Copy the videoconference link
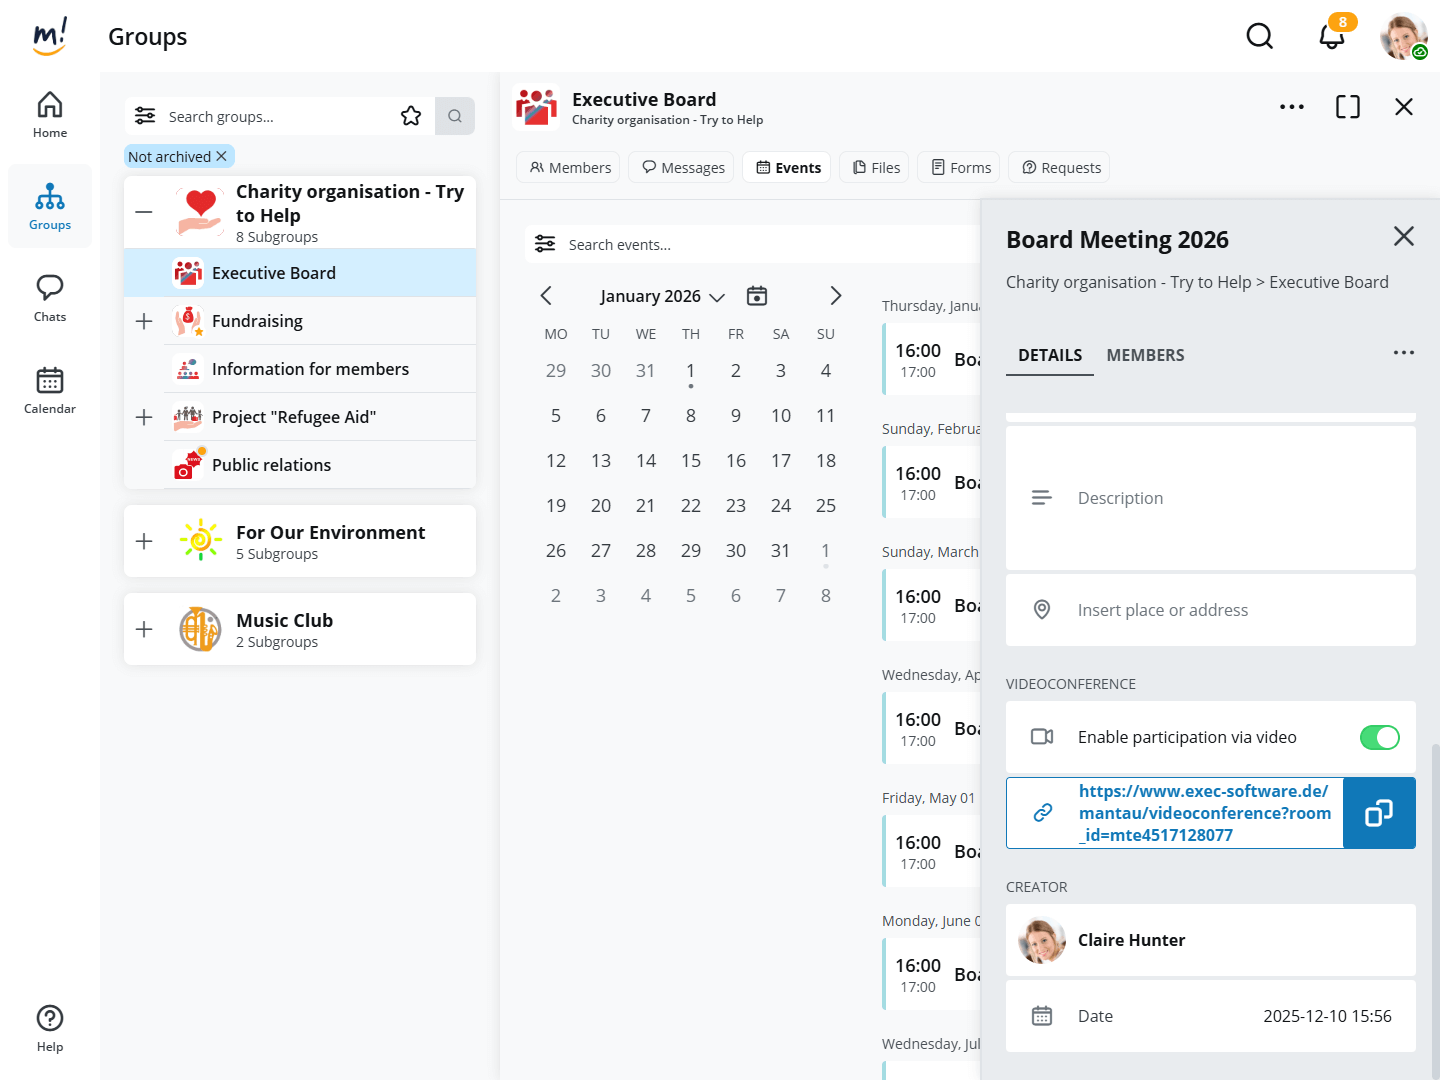Viewport: 1440px width, 1080px height. [x=1379, y=813]
